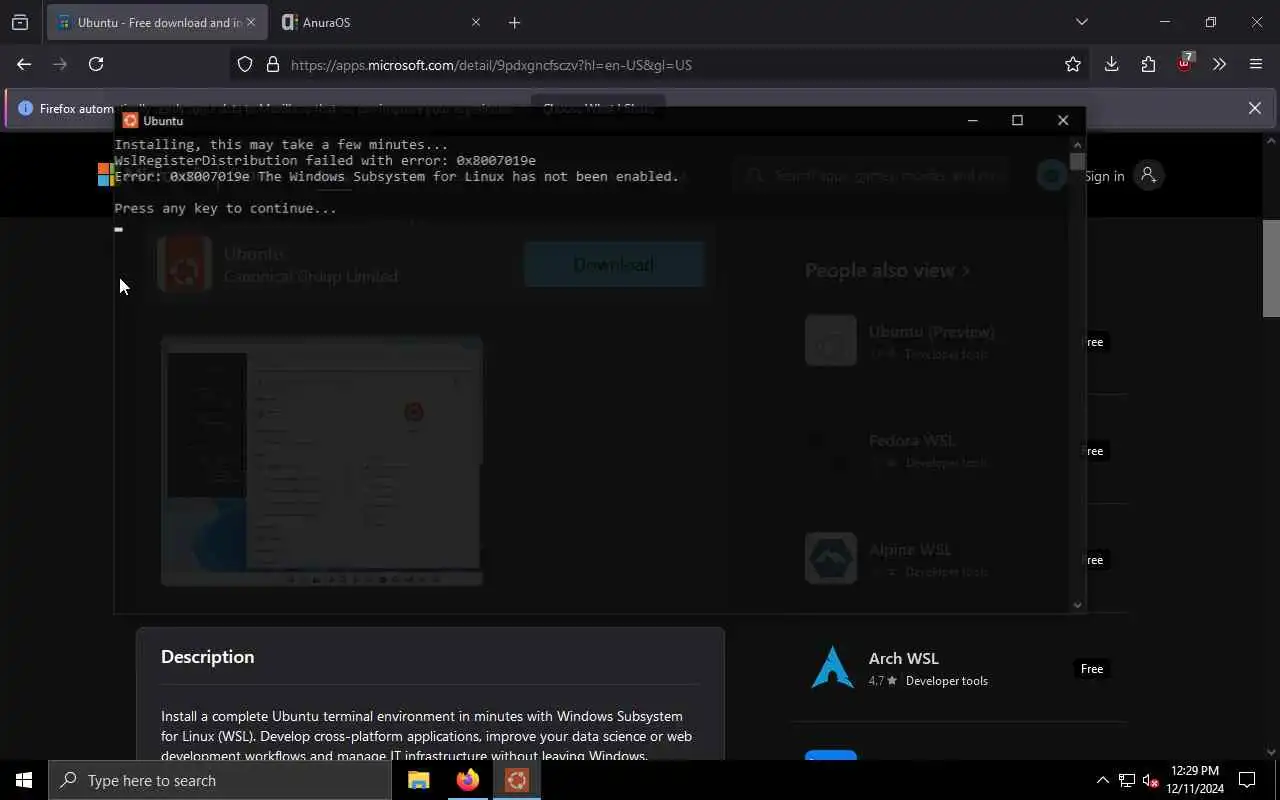The image size is (1280, 800).
Task: Open the Ubuntu console window system menu icon
Action: [x=129, y=120]
